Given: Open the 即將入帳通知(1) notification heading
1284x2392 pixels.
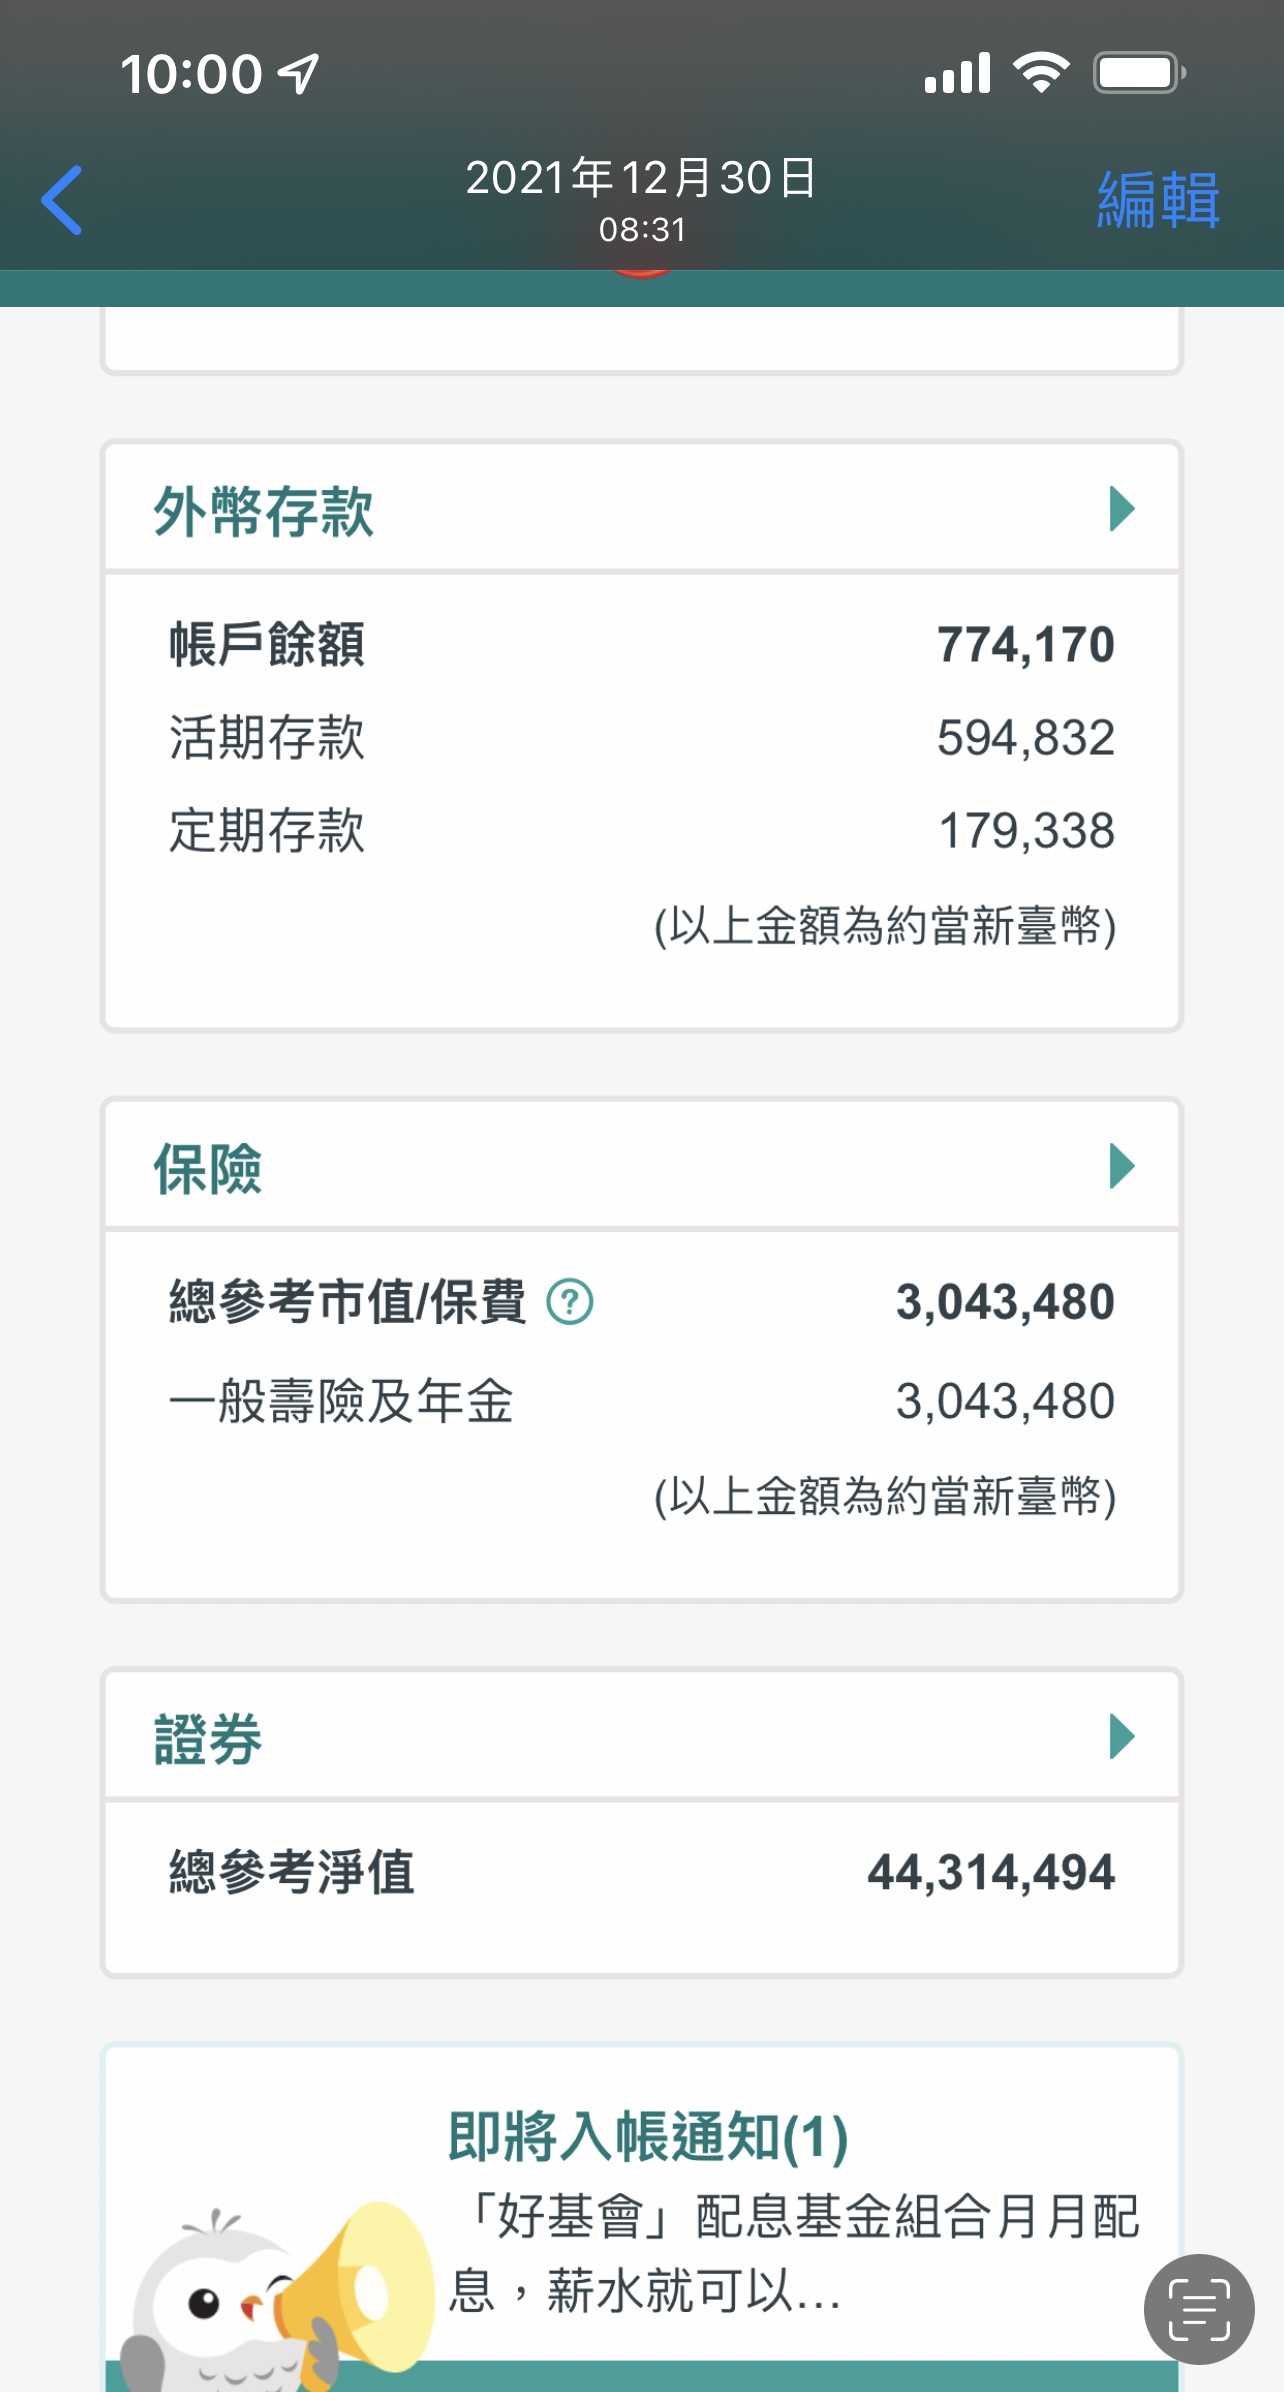Looking at the screenshot, I should click(x=648, y=2136).
